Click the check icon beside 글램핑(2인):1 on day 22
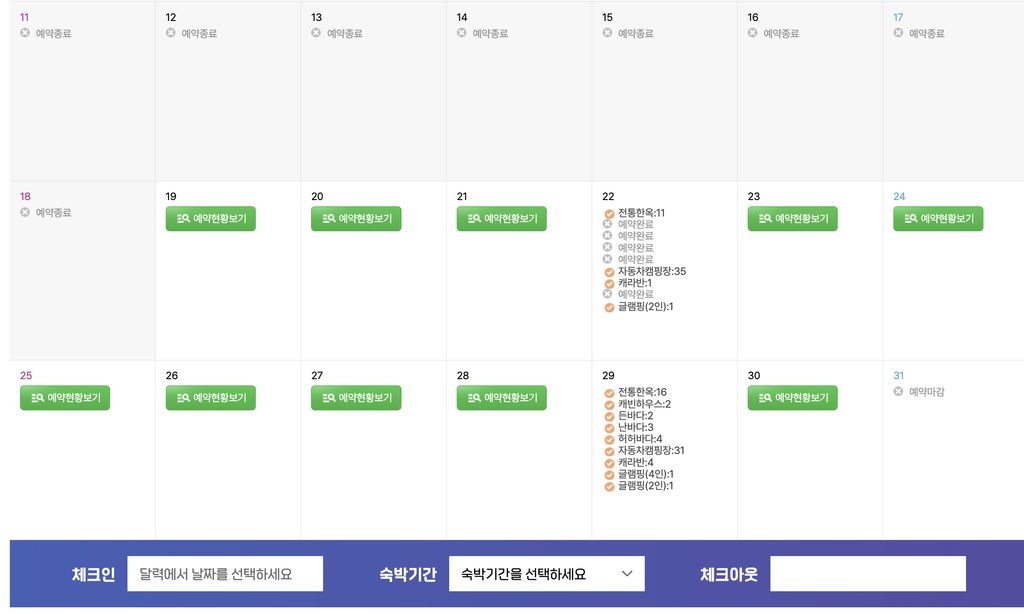The width and height of the screenshot is (1024, 614). (x=609, y=307)
